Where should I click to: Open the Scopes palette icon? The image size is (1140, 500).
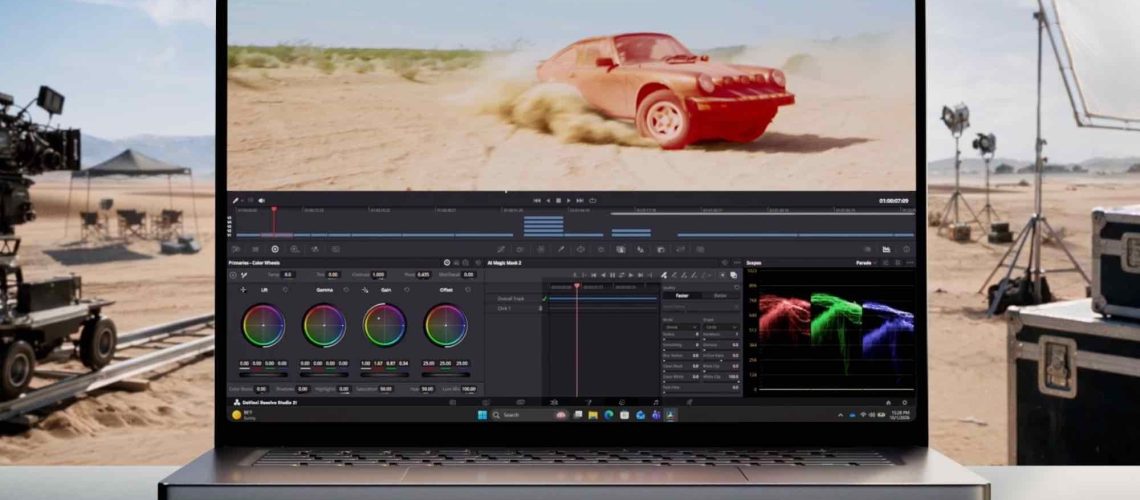point(886,249)
